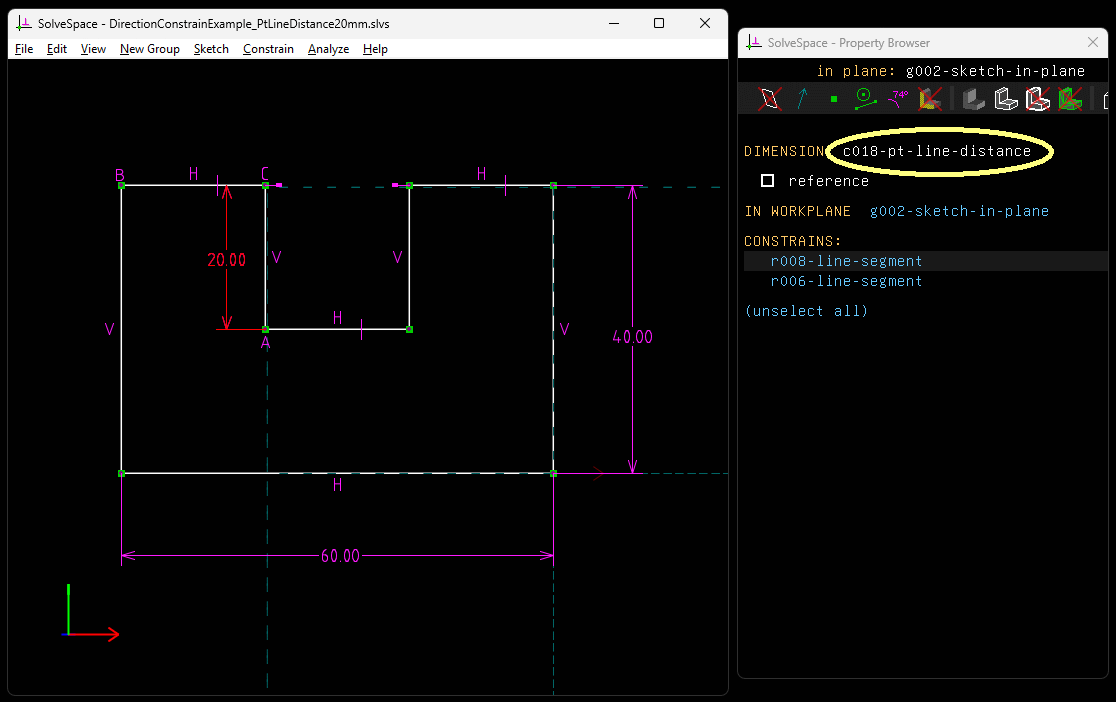The image size is (1116, 702).
Task: Toggle model outline edges icon
Action: [1037, 98]
